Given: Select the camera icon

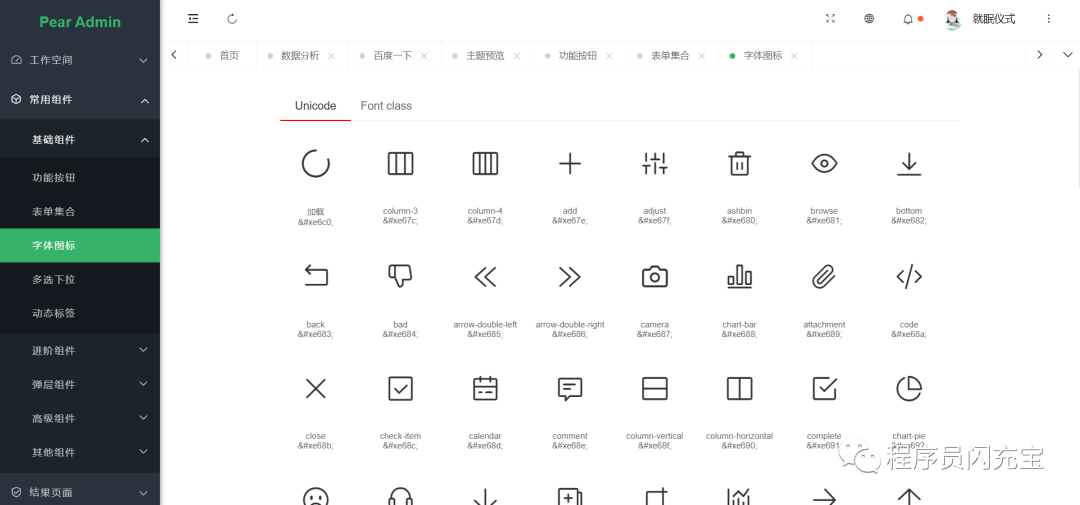Looking at the screenshot, I should pos(654,277).
